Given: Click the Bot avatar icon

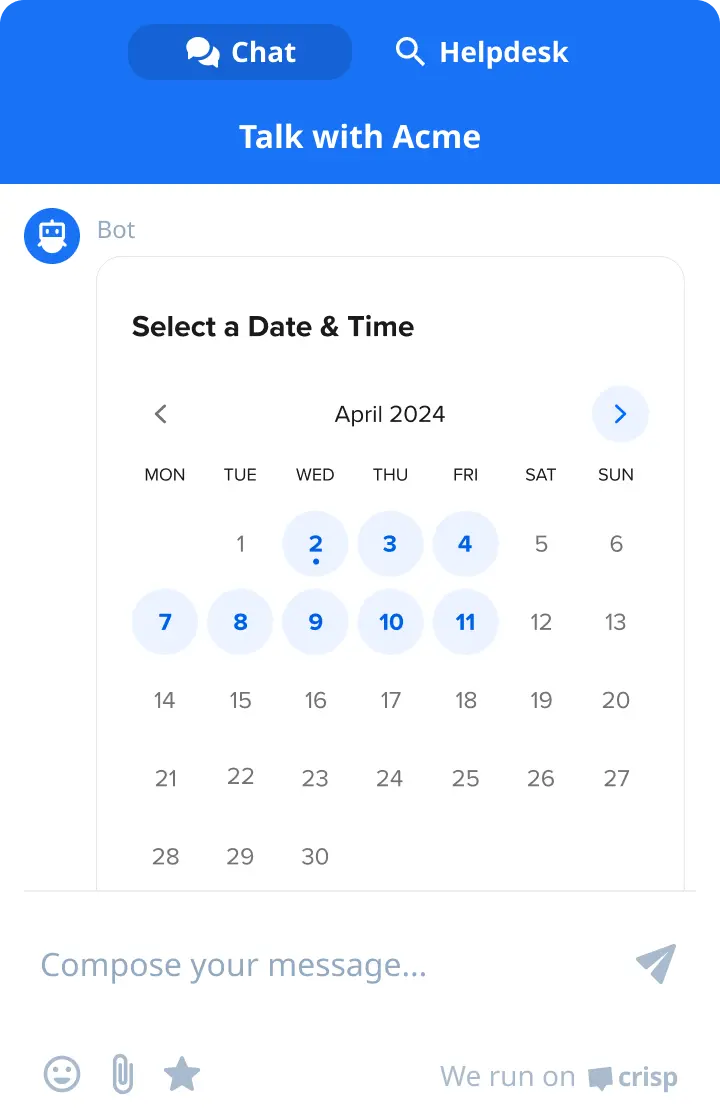Looking at the screenshot, I should 51,235.
